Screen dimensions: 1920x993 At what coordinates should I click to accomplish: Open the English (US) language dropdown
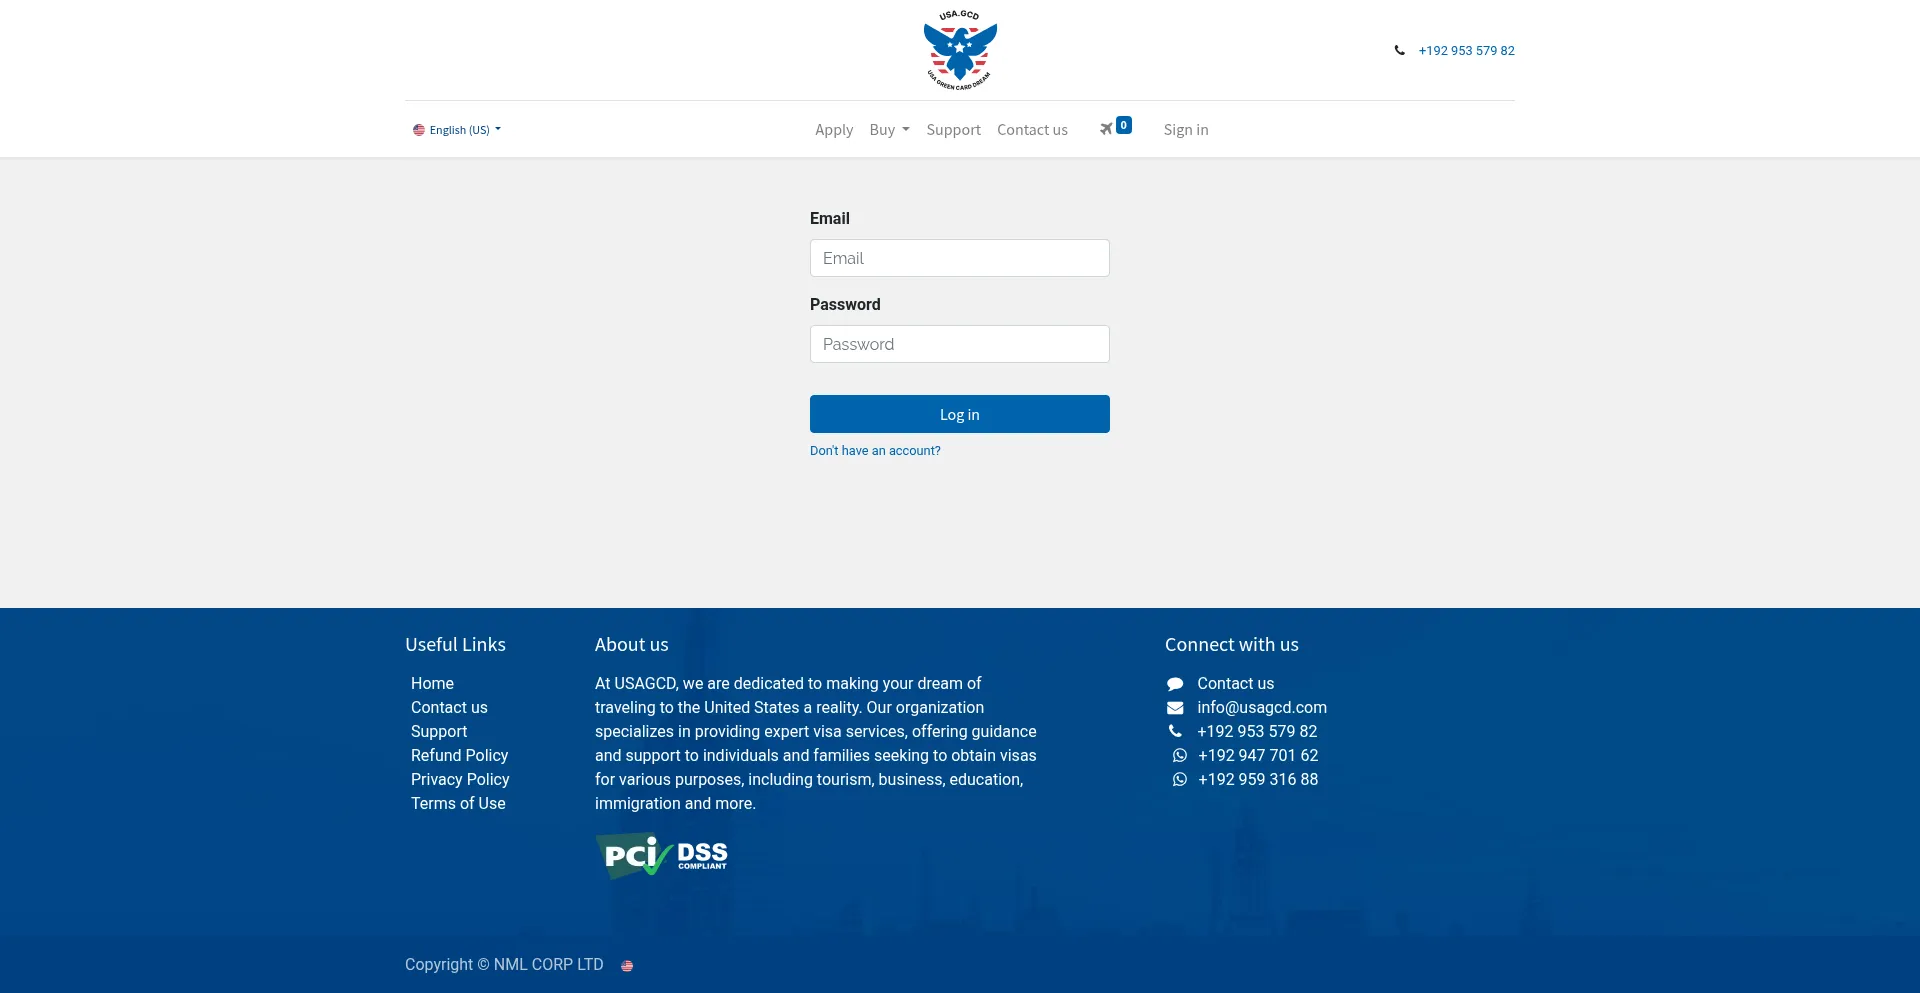pos(457,130)
